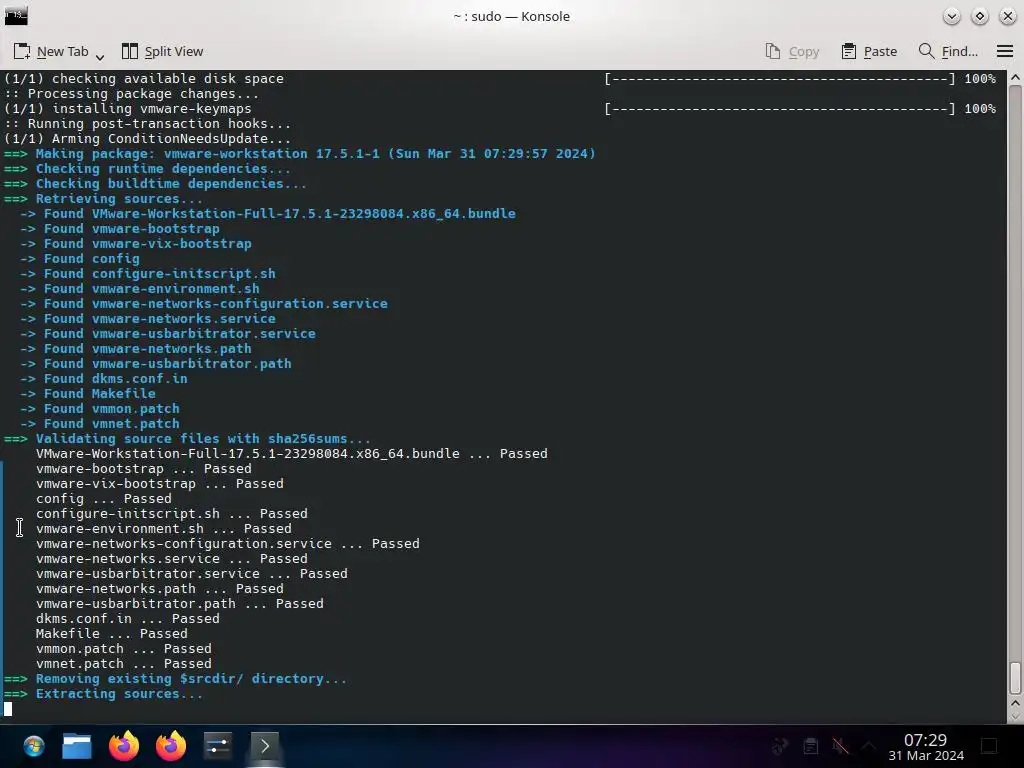The image size is (1024, 768).
Task: Click the scrollbar down arrow at bottom
Action: (x=1015, y=717)
